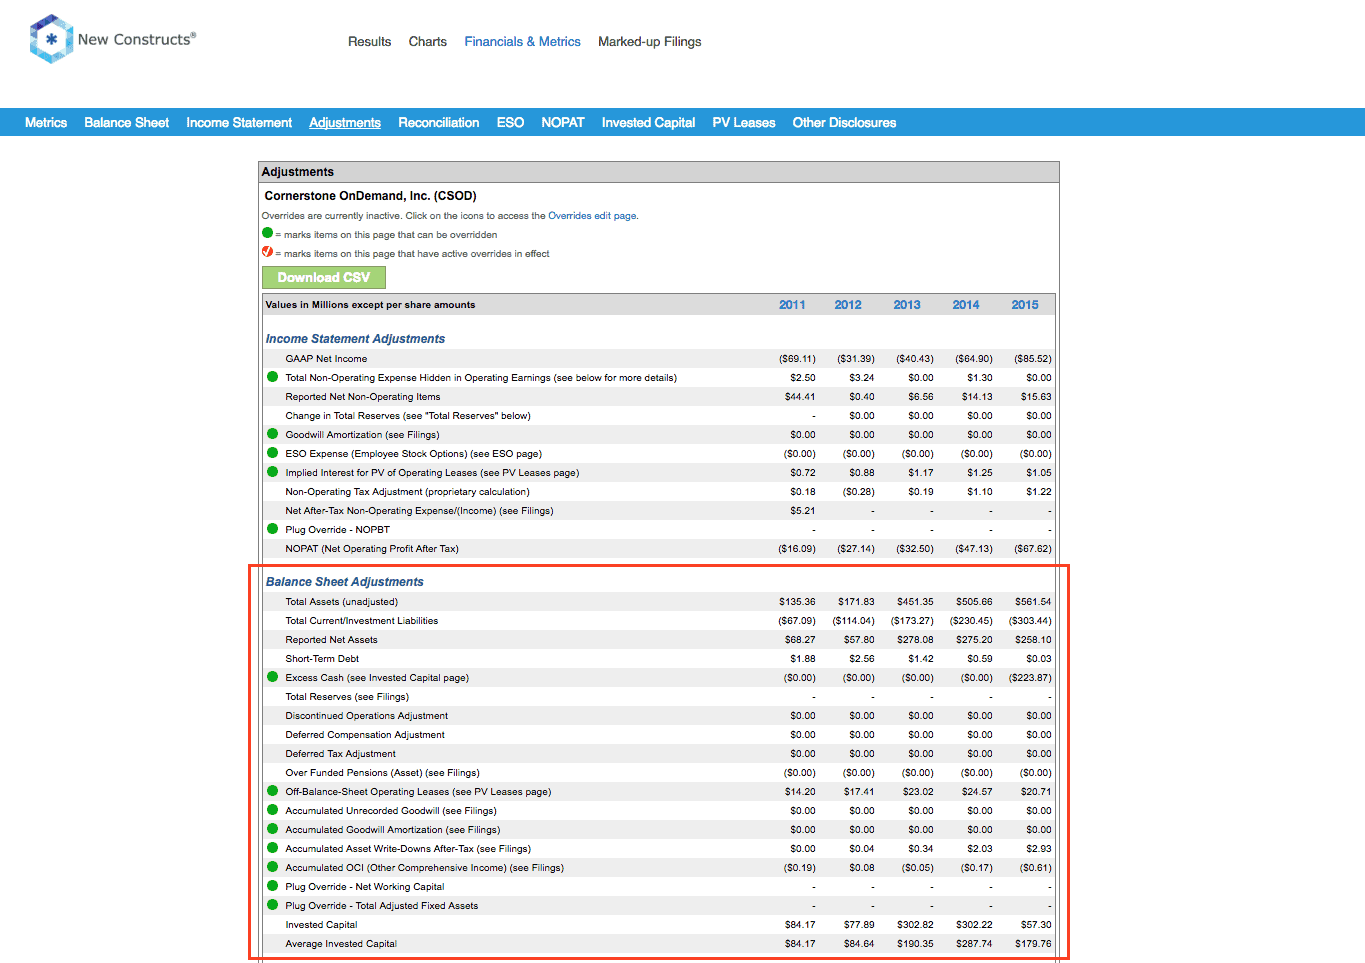Click green dot for Off-Balance-Sheet Operating Leases

(x=272, y=791)
